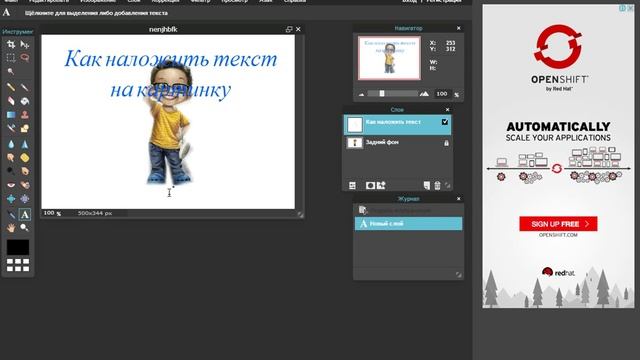Zoom out with small mountain icon

pos(361,94)
